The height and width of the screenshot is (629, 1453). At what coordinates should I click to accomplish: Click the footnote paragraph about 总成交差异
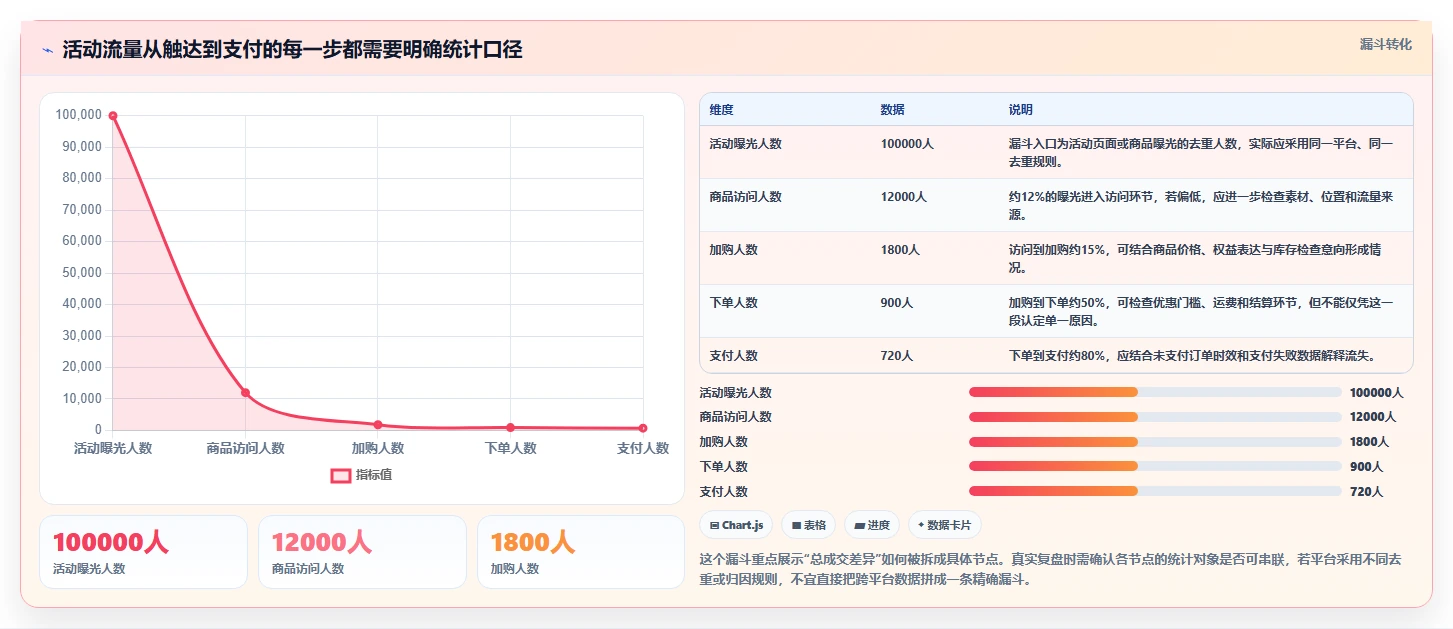click(x=1050, y=569)
